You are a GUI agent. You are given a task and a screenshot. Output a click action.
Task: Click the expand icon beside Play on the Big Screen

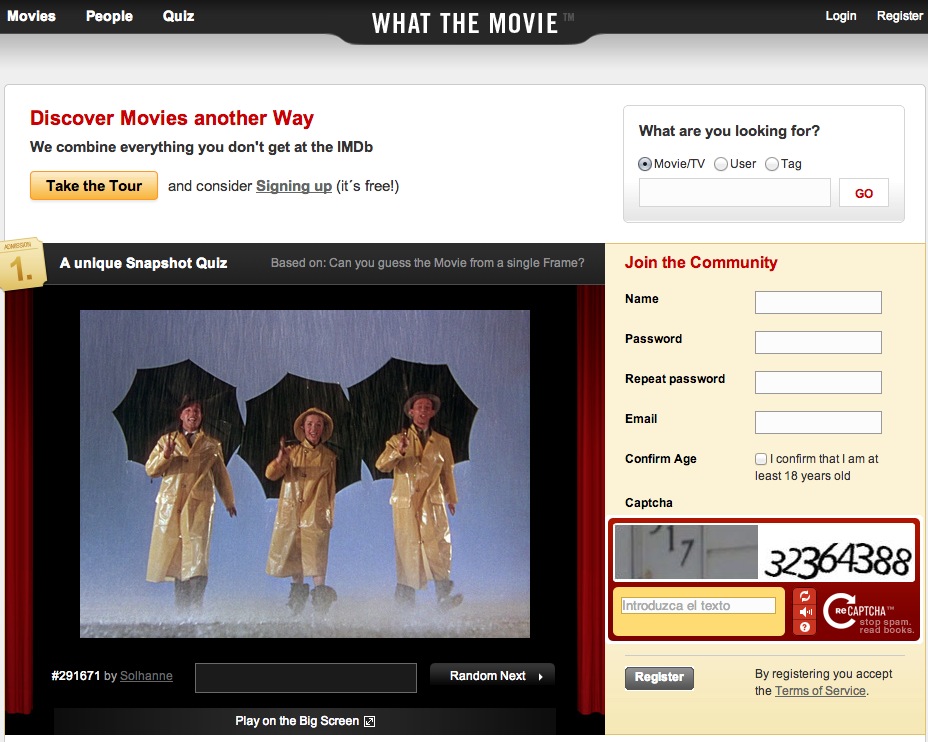[369, 721]
